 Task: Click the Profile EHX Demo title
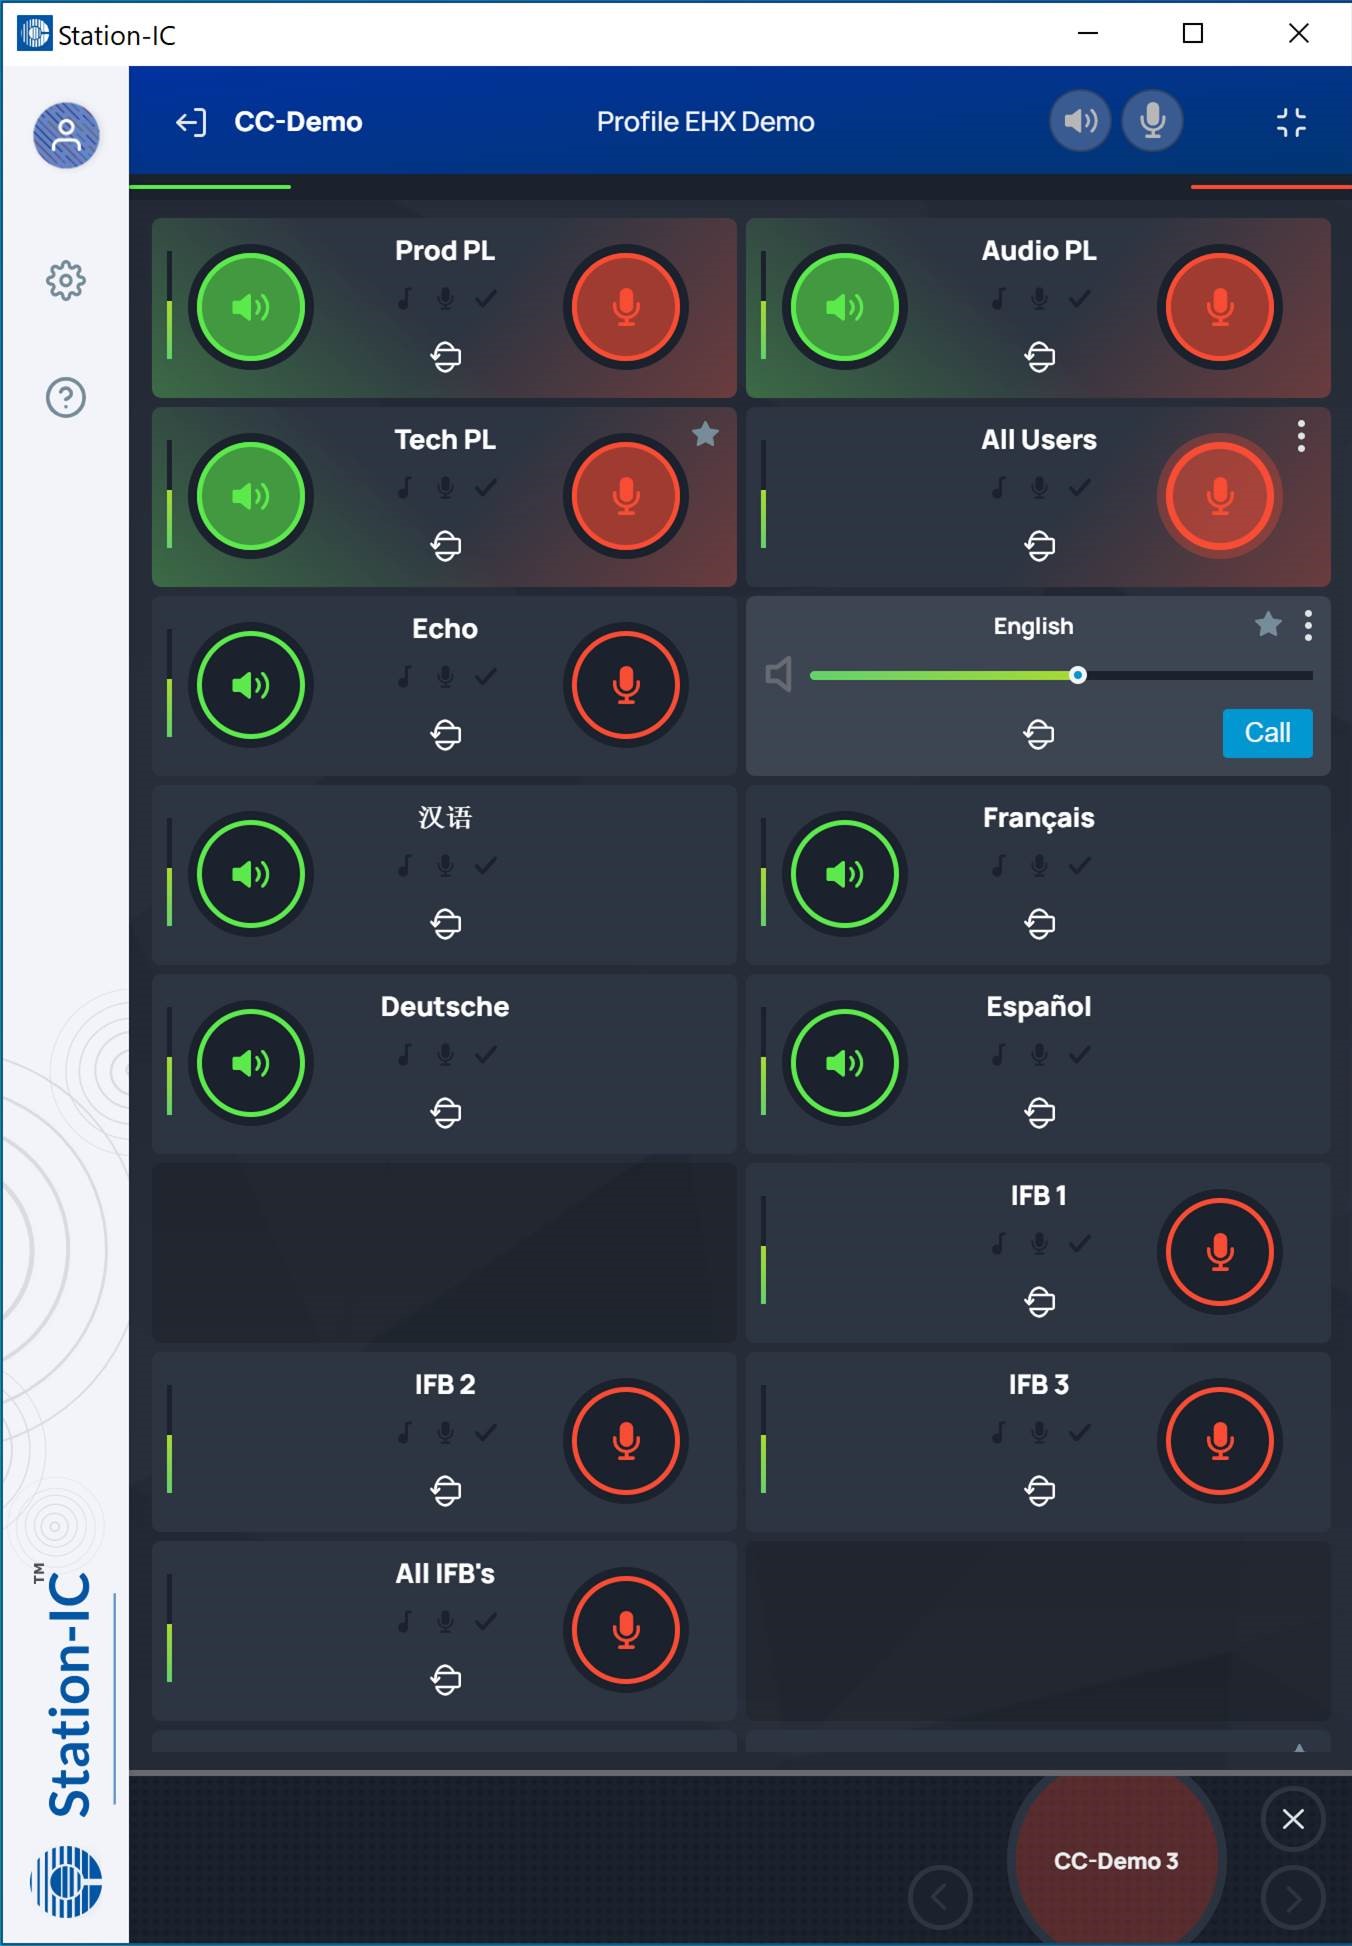click(x=705, y=122)
